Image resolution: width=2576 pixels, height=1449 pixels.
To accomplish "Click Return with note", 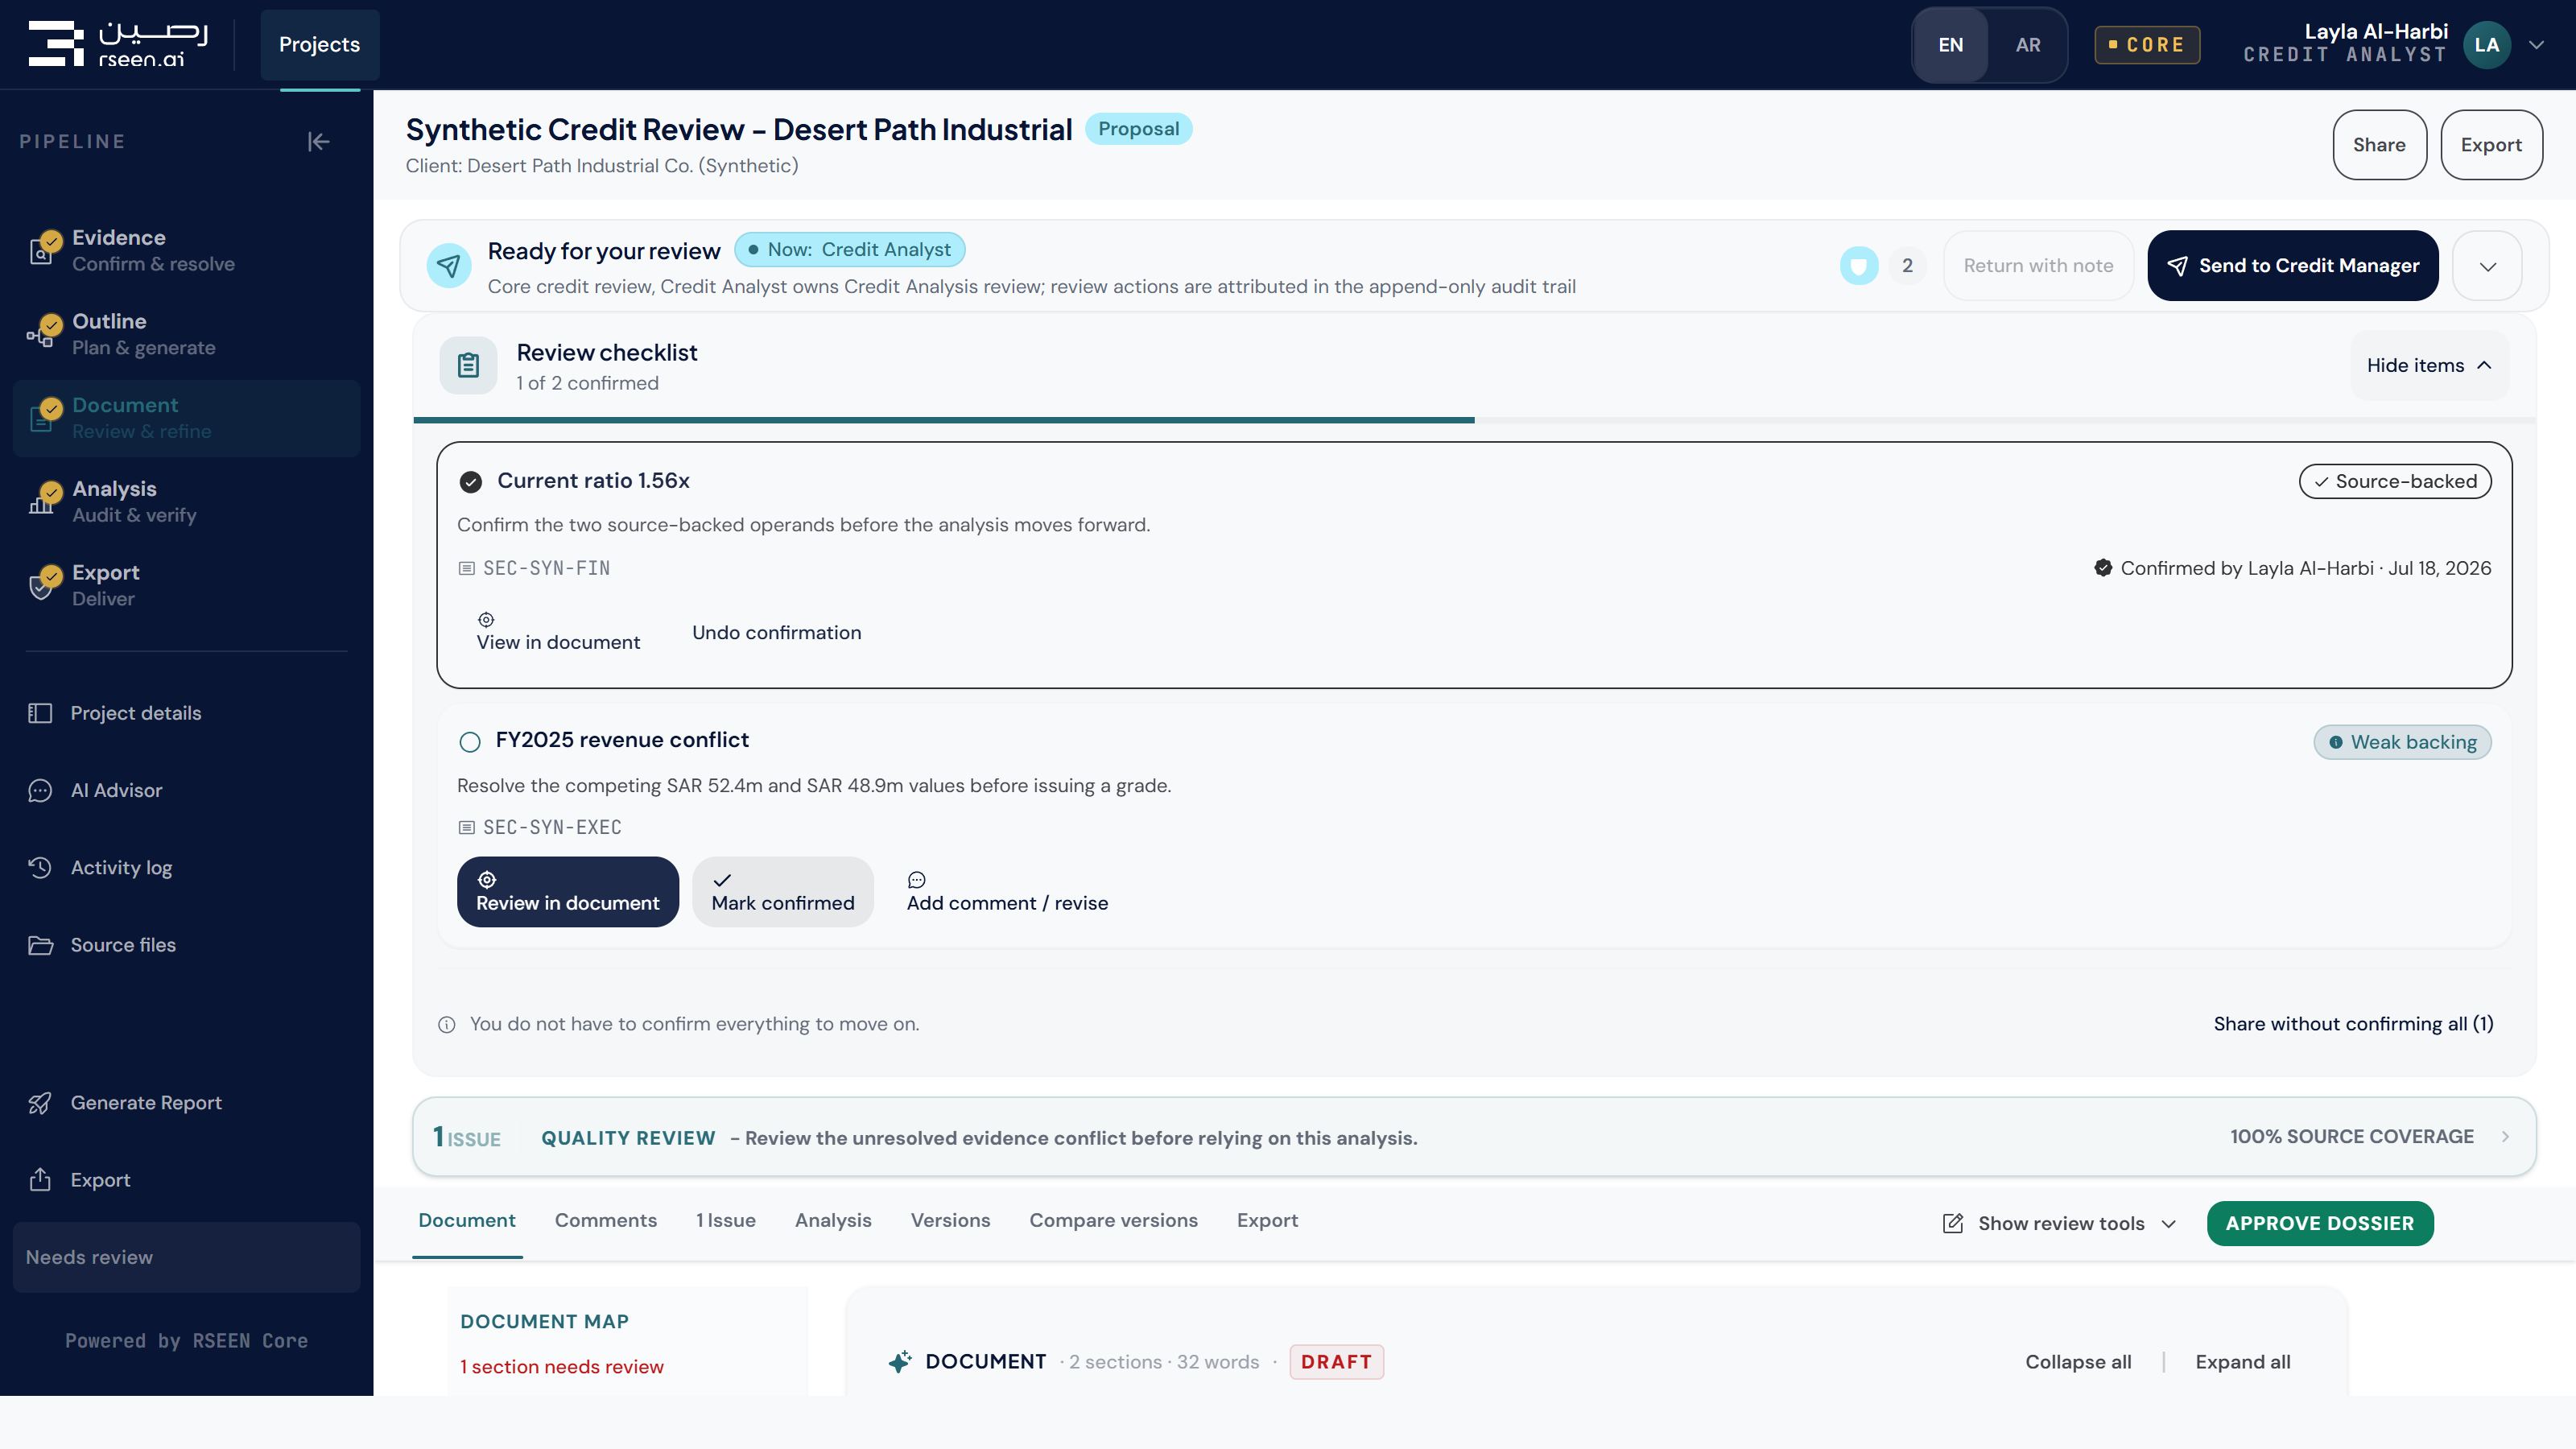I will coord(2038,266).
